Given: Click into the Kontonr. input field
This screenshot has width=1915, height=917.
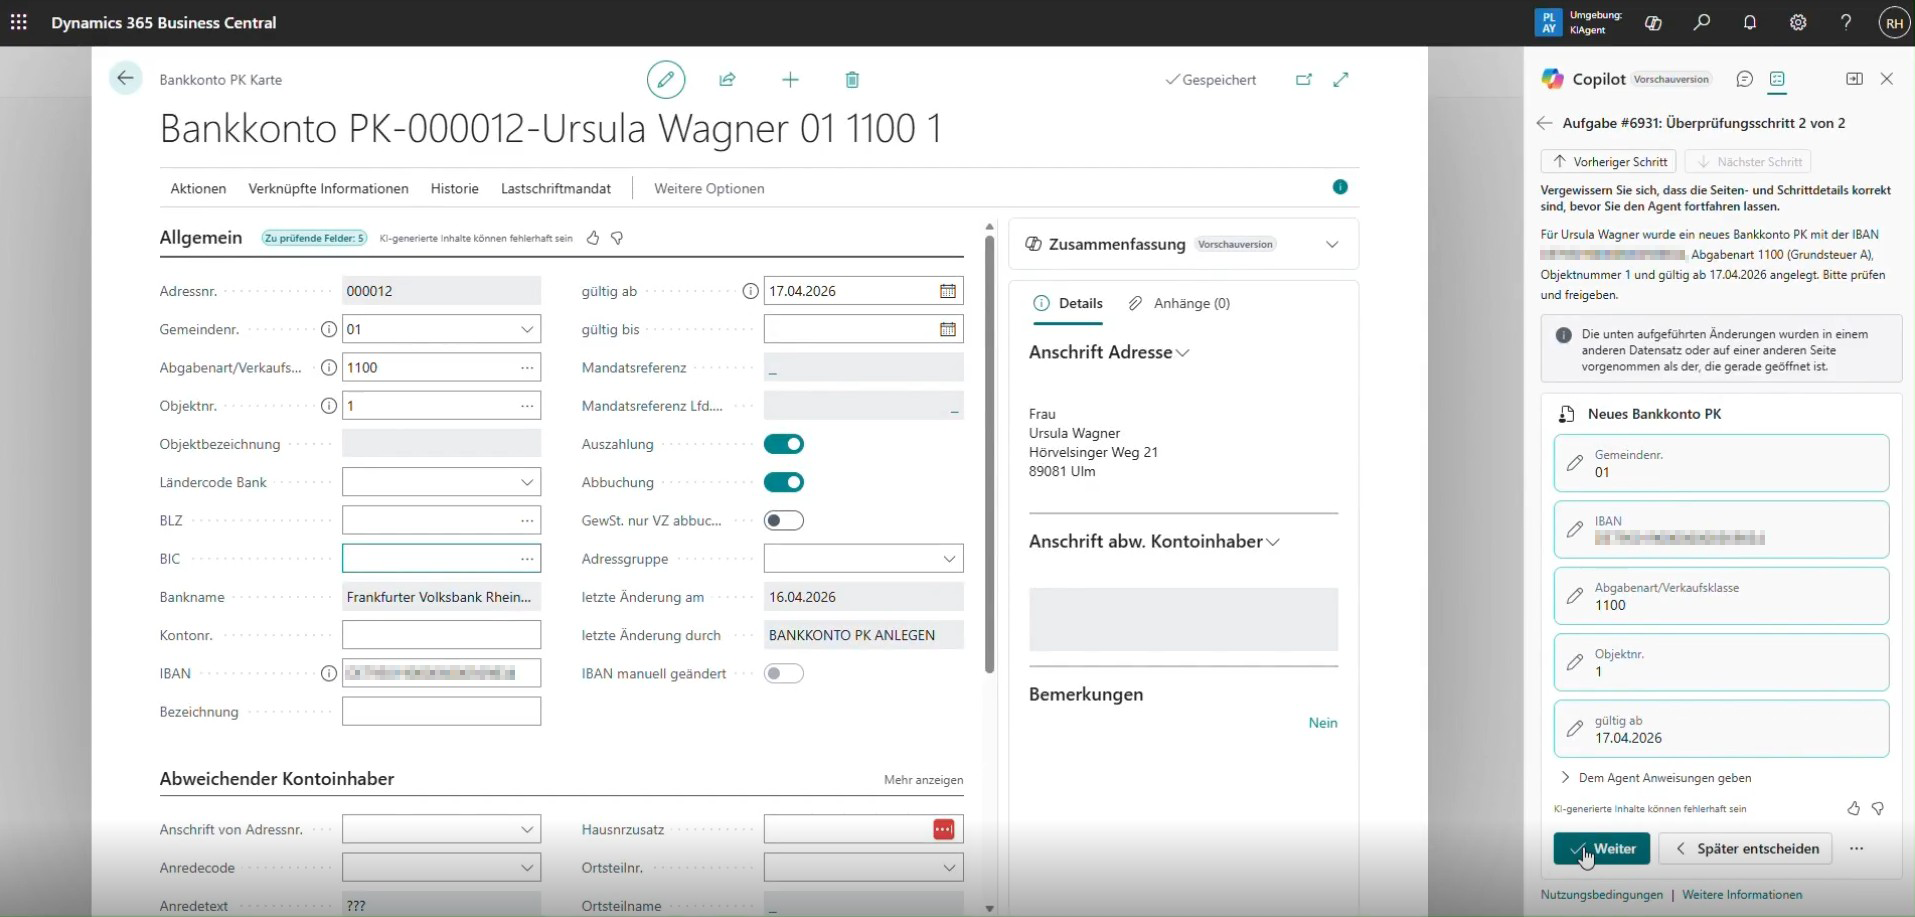Looking at the screenshot, I should 441,635.
